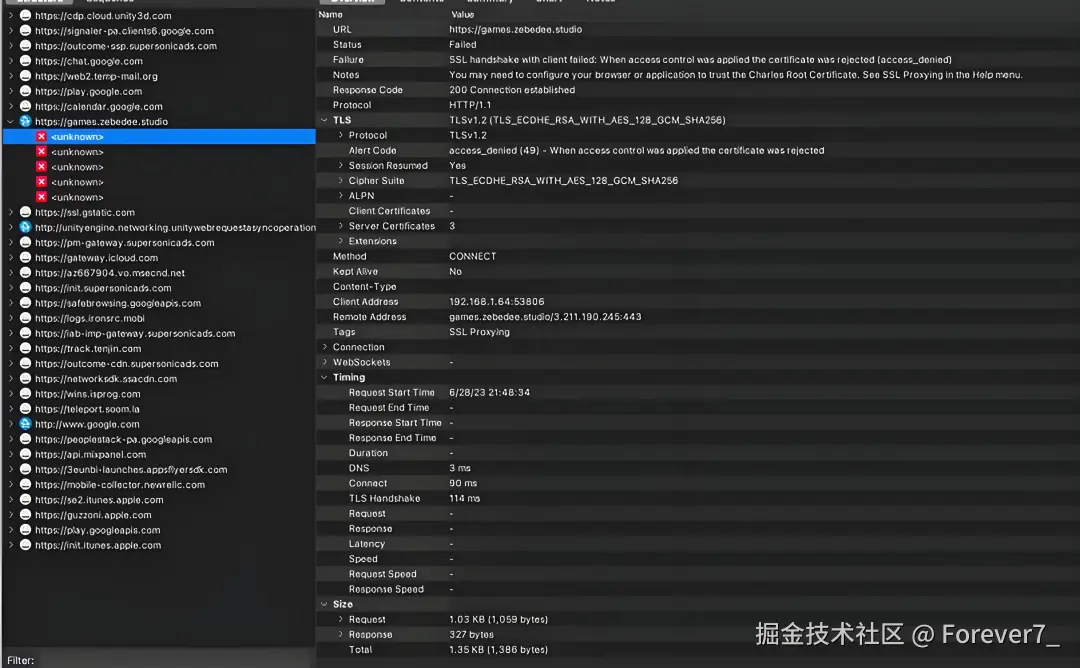
Task: Click the Name column header
Action: tap(331, 14)
